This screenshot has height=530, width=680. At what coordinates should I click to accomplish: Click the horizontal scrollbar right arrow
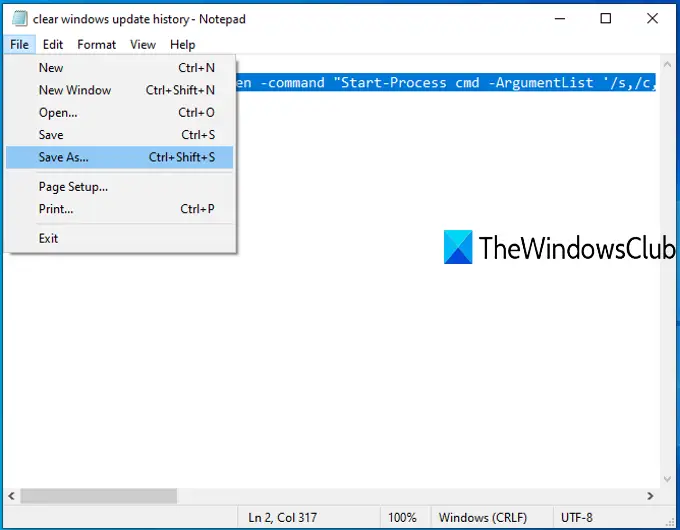(650, 496)
